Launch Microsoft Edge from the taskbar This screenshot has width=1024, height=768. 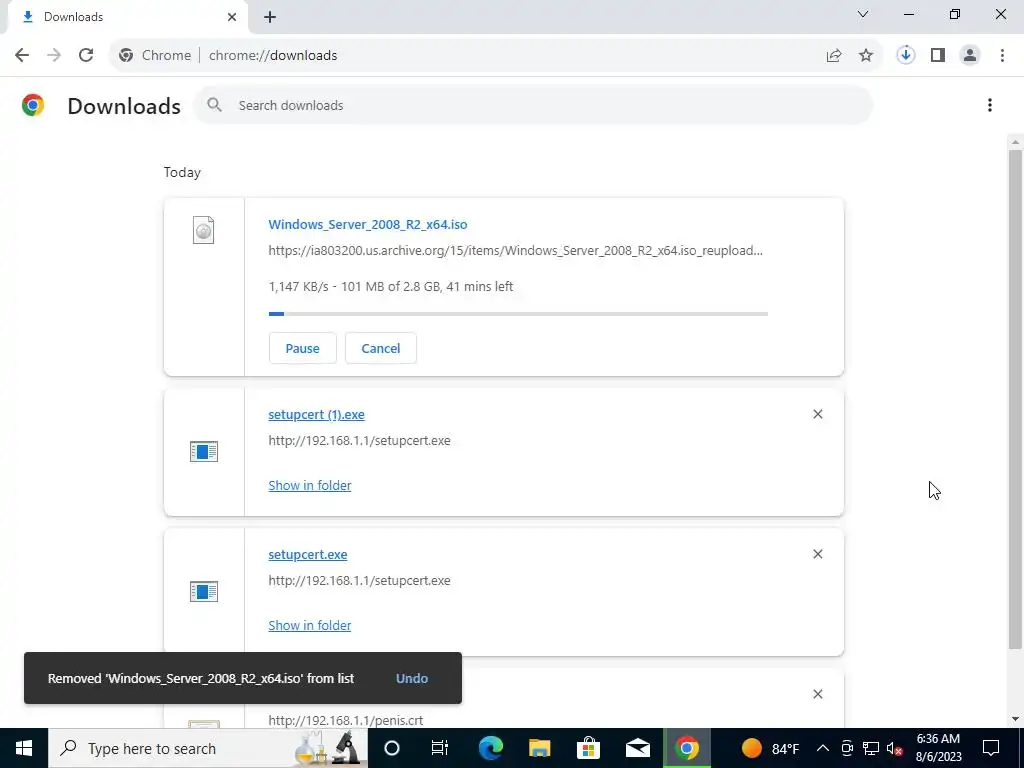click(490, 748)
